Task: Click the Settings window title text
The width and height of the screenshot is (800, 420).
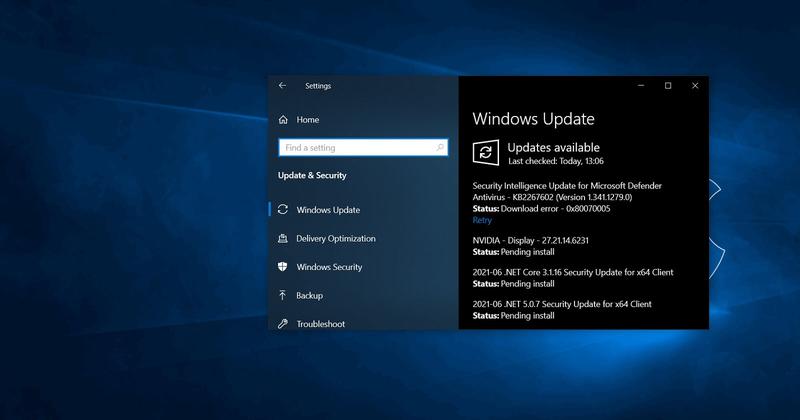Action: (x=318, y=86)
